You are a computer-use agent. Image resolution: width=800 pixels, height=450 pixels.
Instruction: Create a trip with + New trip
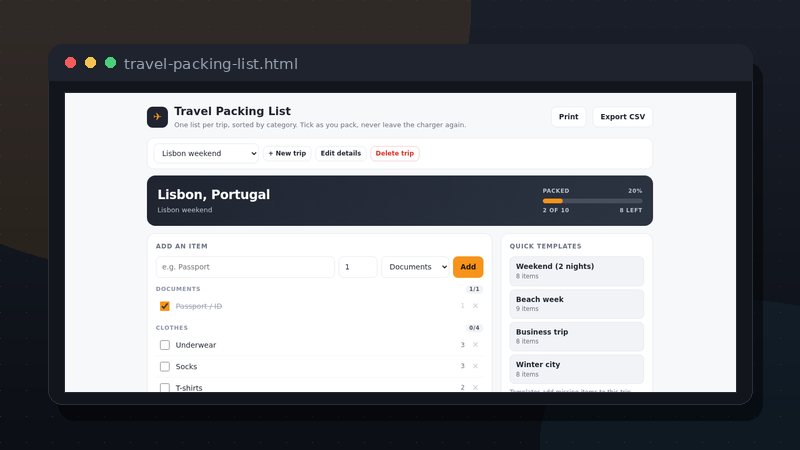pos(287,153)
